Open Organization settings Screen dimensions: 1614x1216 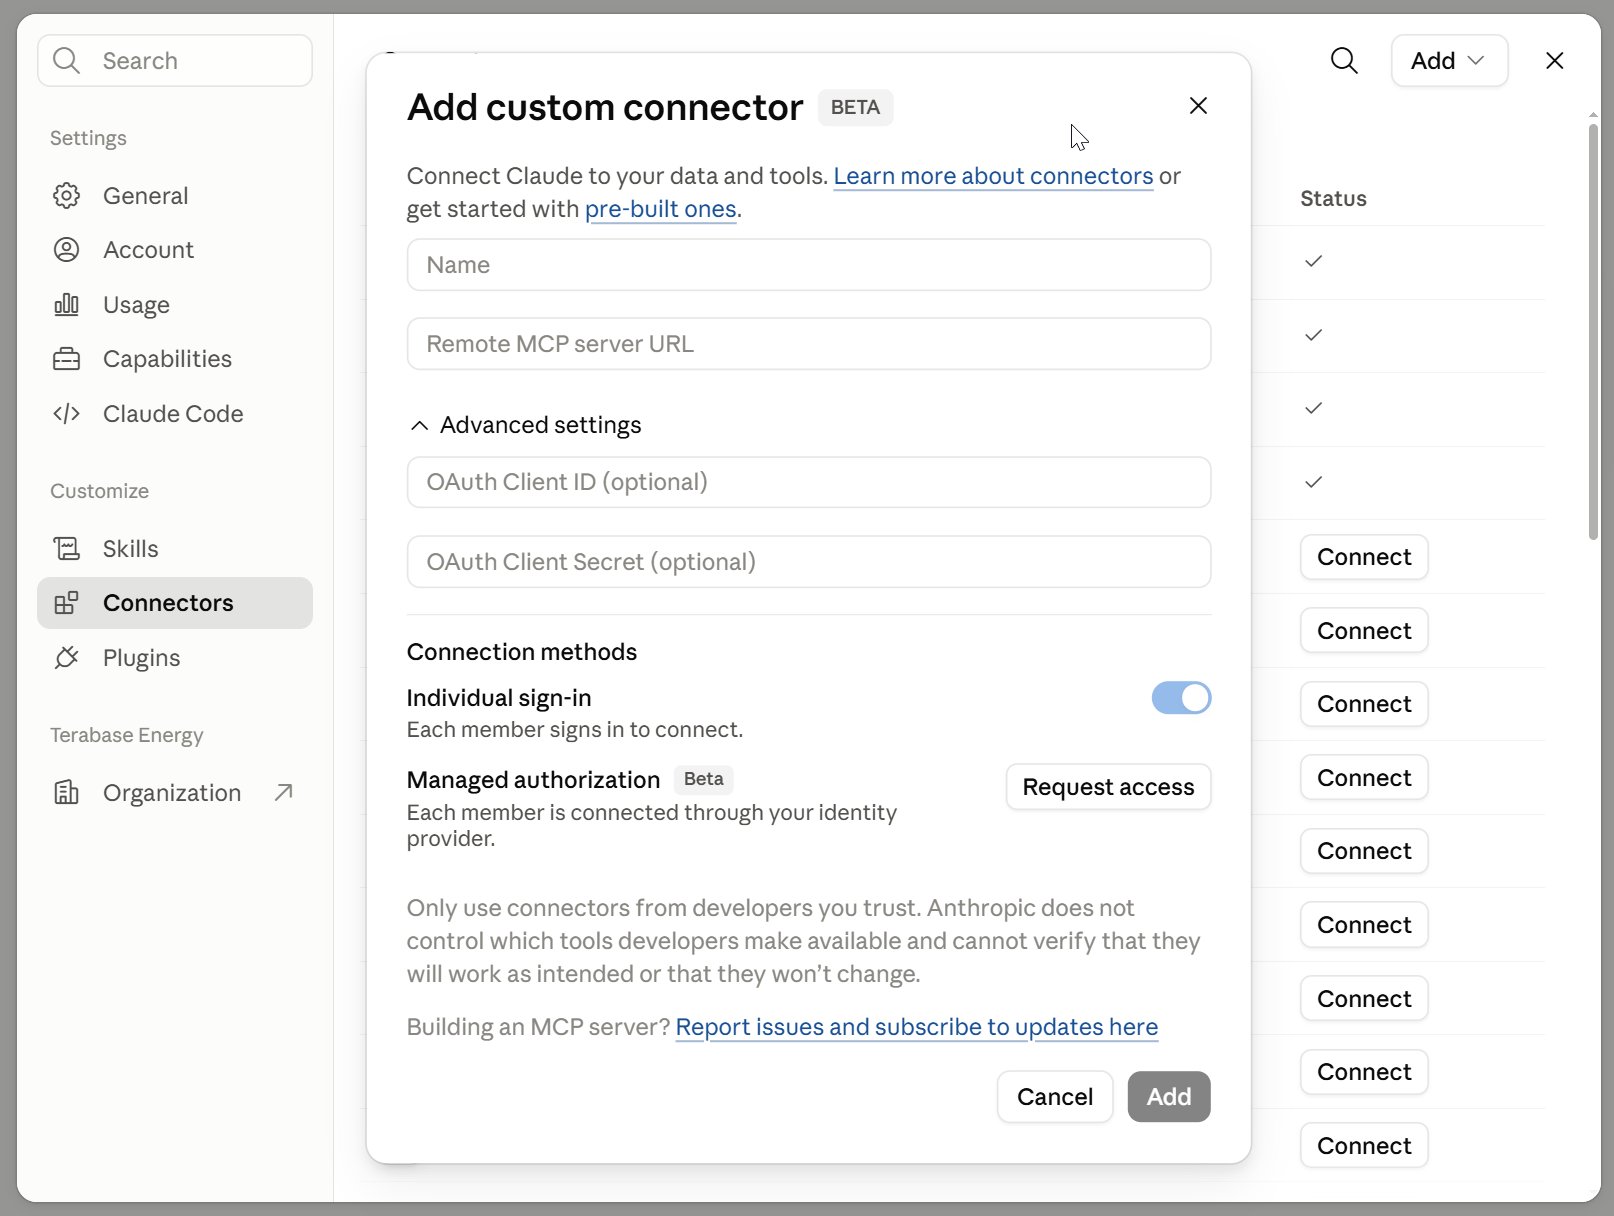pyautogui.click(x=175, y=792)
